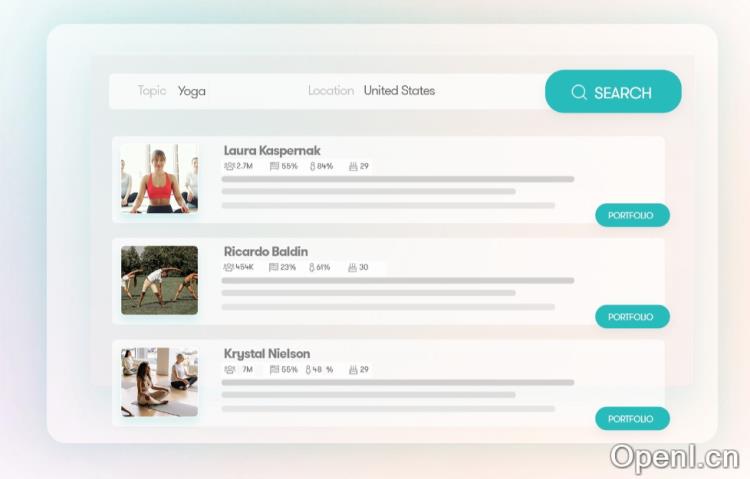Click the flag icon next to 23%
The image size is (750, 479).
coord(274,268)
